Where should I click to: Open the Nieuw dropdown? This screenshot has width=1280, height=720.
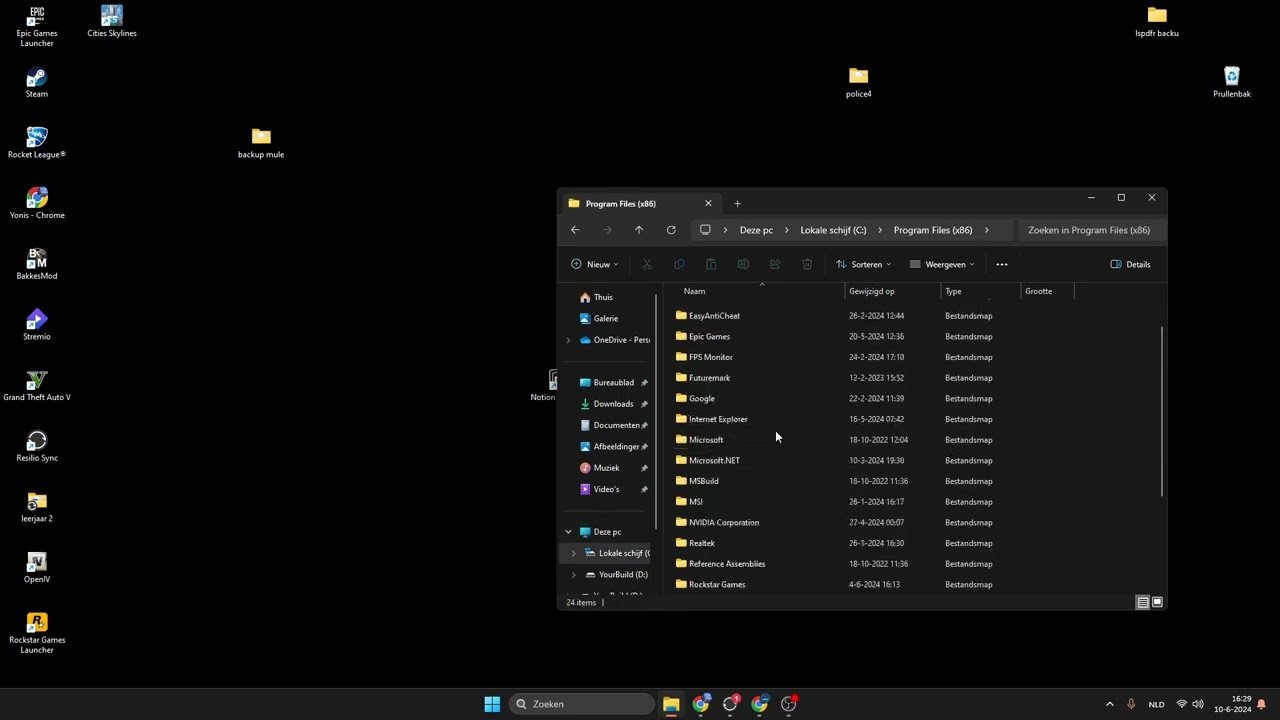click(x=595, y=264)
